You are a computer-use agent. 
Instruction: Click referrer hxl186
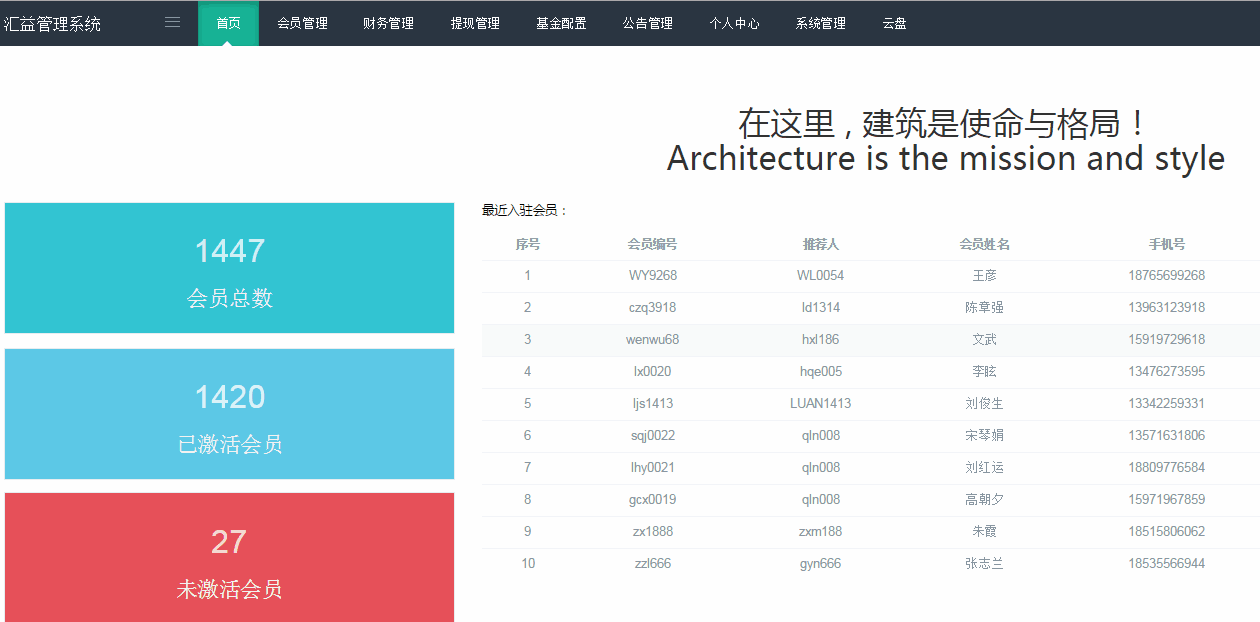pyautogui.click(x=821, y=340)
